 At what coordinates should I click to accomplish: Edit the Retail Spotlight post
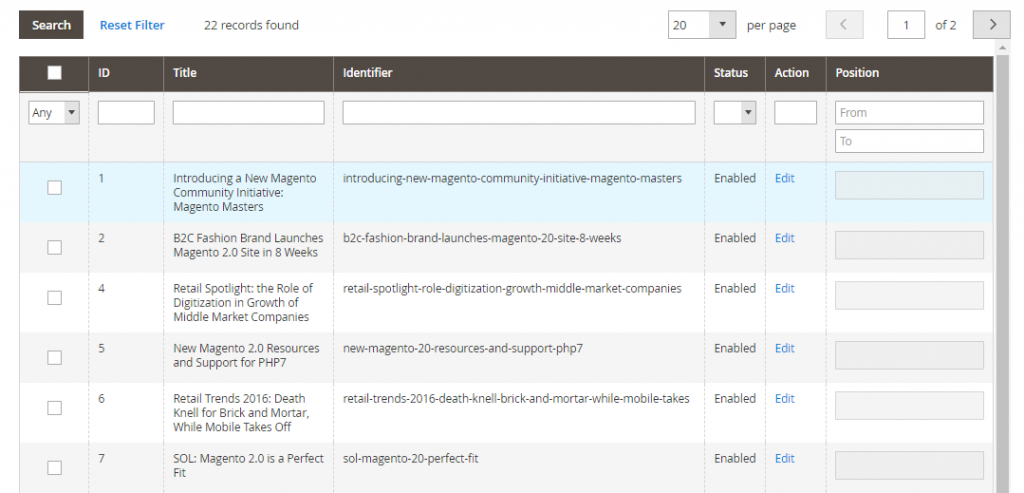(784, 289)
